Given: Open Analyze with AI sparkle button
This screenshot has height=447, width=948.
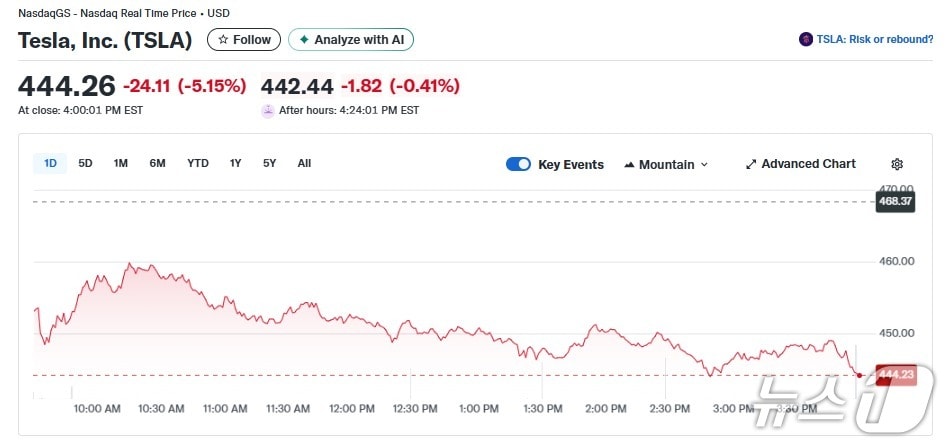Looking at the screenshot, I should tap(351, 40).
